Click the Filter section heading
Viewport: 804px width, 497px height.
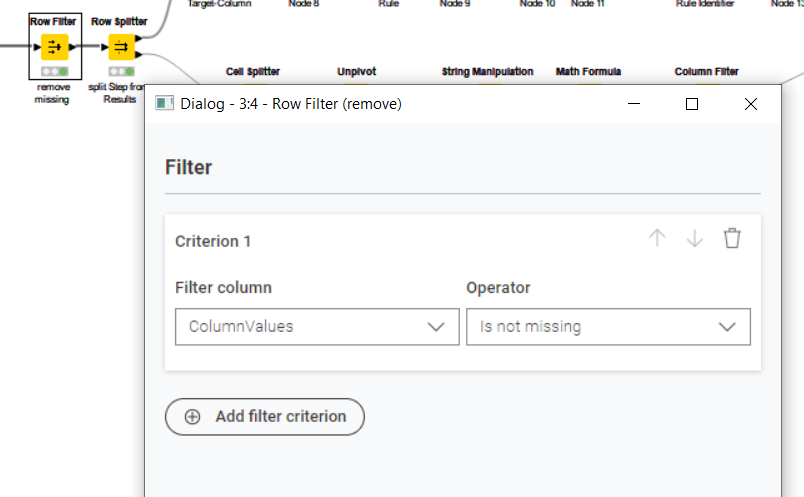coord(188,167)
